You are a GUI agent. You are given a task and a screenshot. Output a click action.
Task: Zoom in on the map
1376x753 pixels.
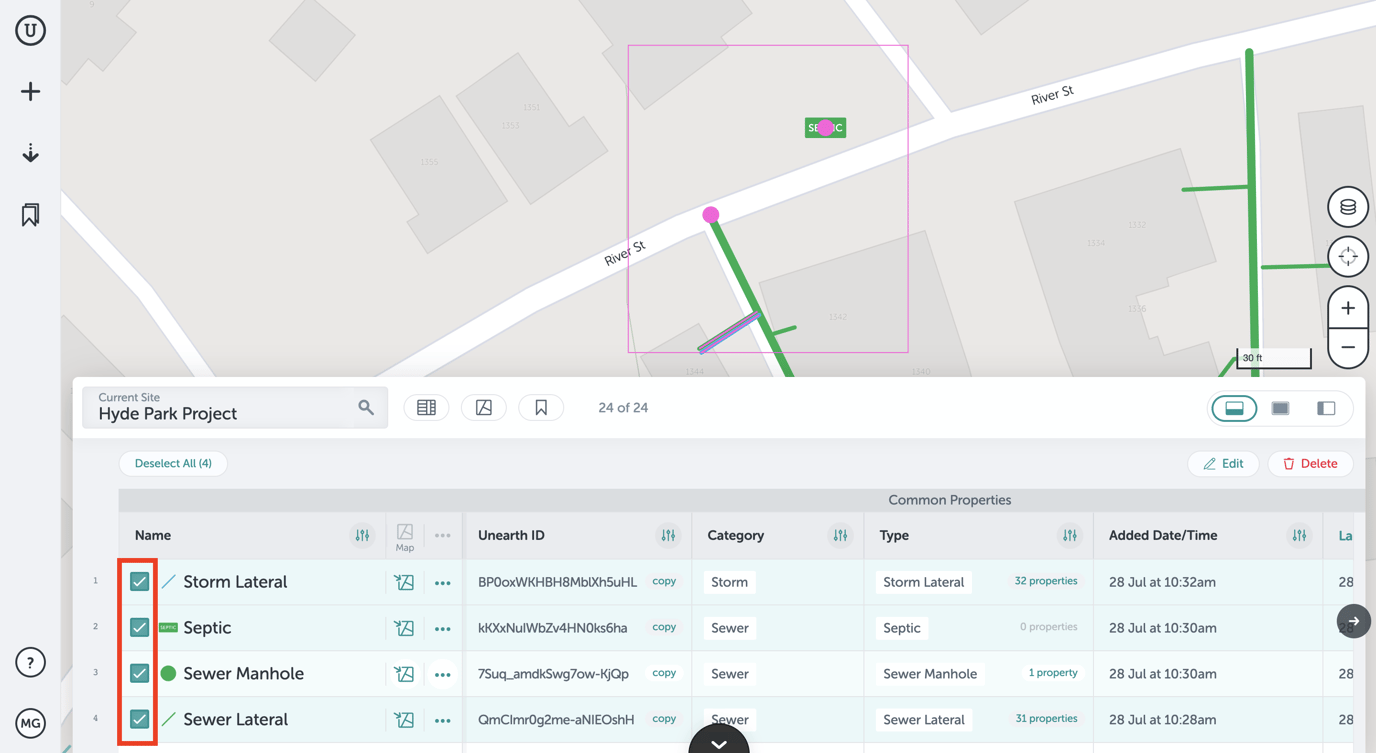click(1347, 308)
